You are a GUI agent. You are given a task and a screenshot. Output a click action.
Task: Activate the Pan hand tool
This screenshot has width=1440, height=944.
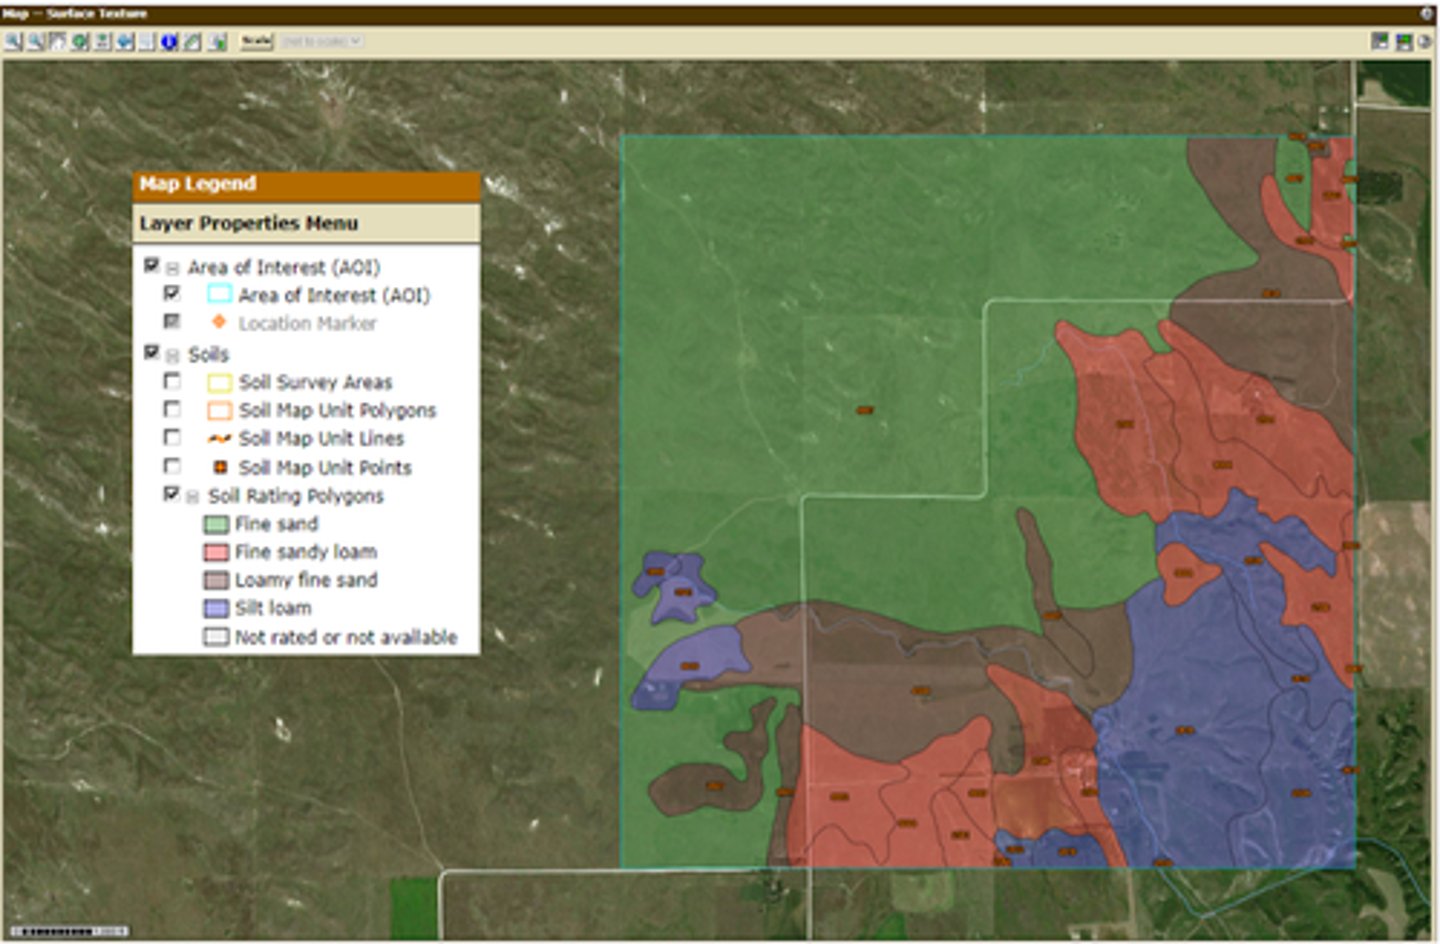[58, 41]
